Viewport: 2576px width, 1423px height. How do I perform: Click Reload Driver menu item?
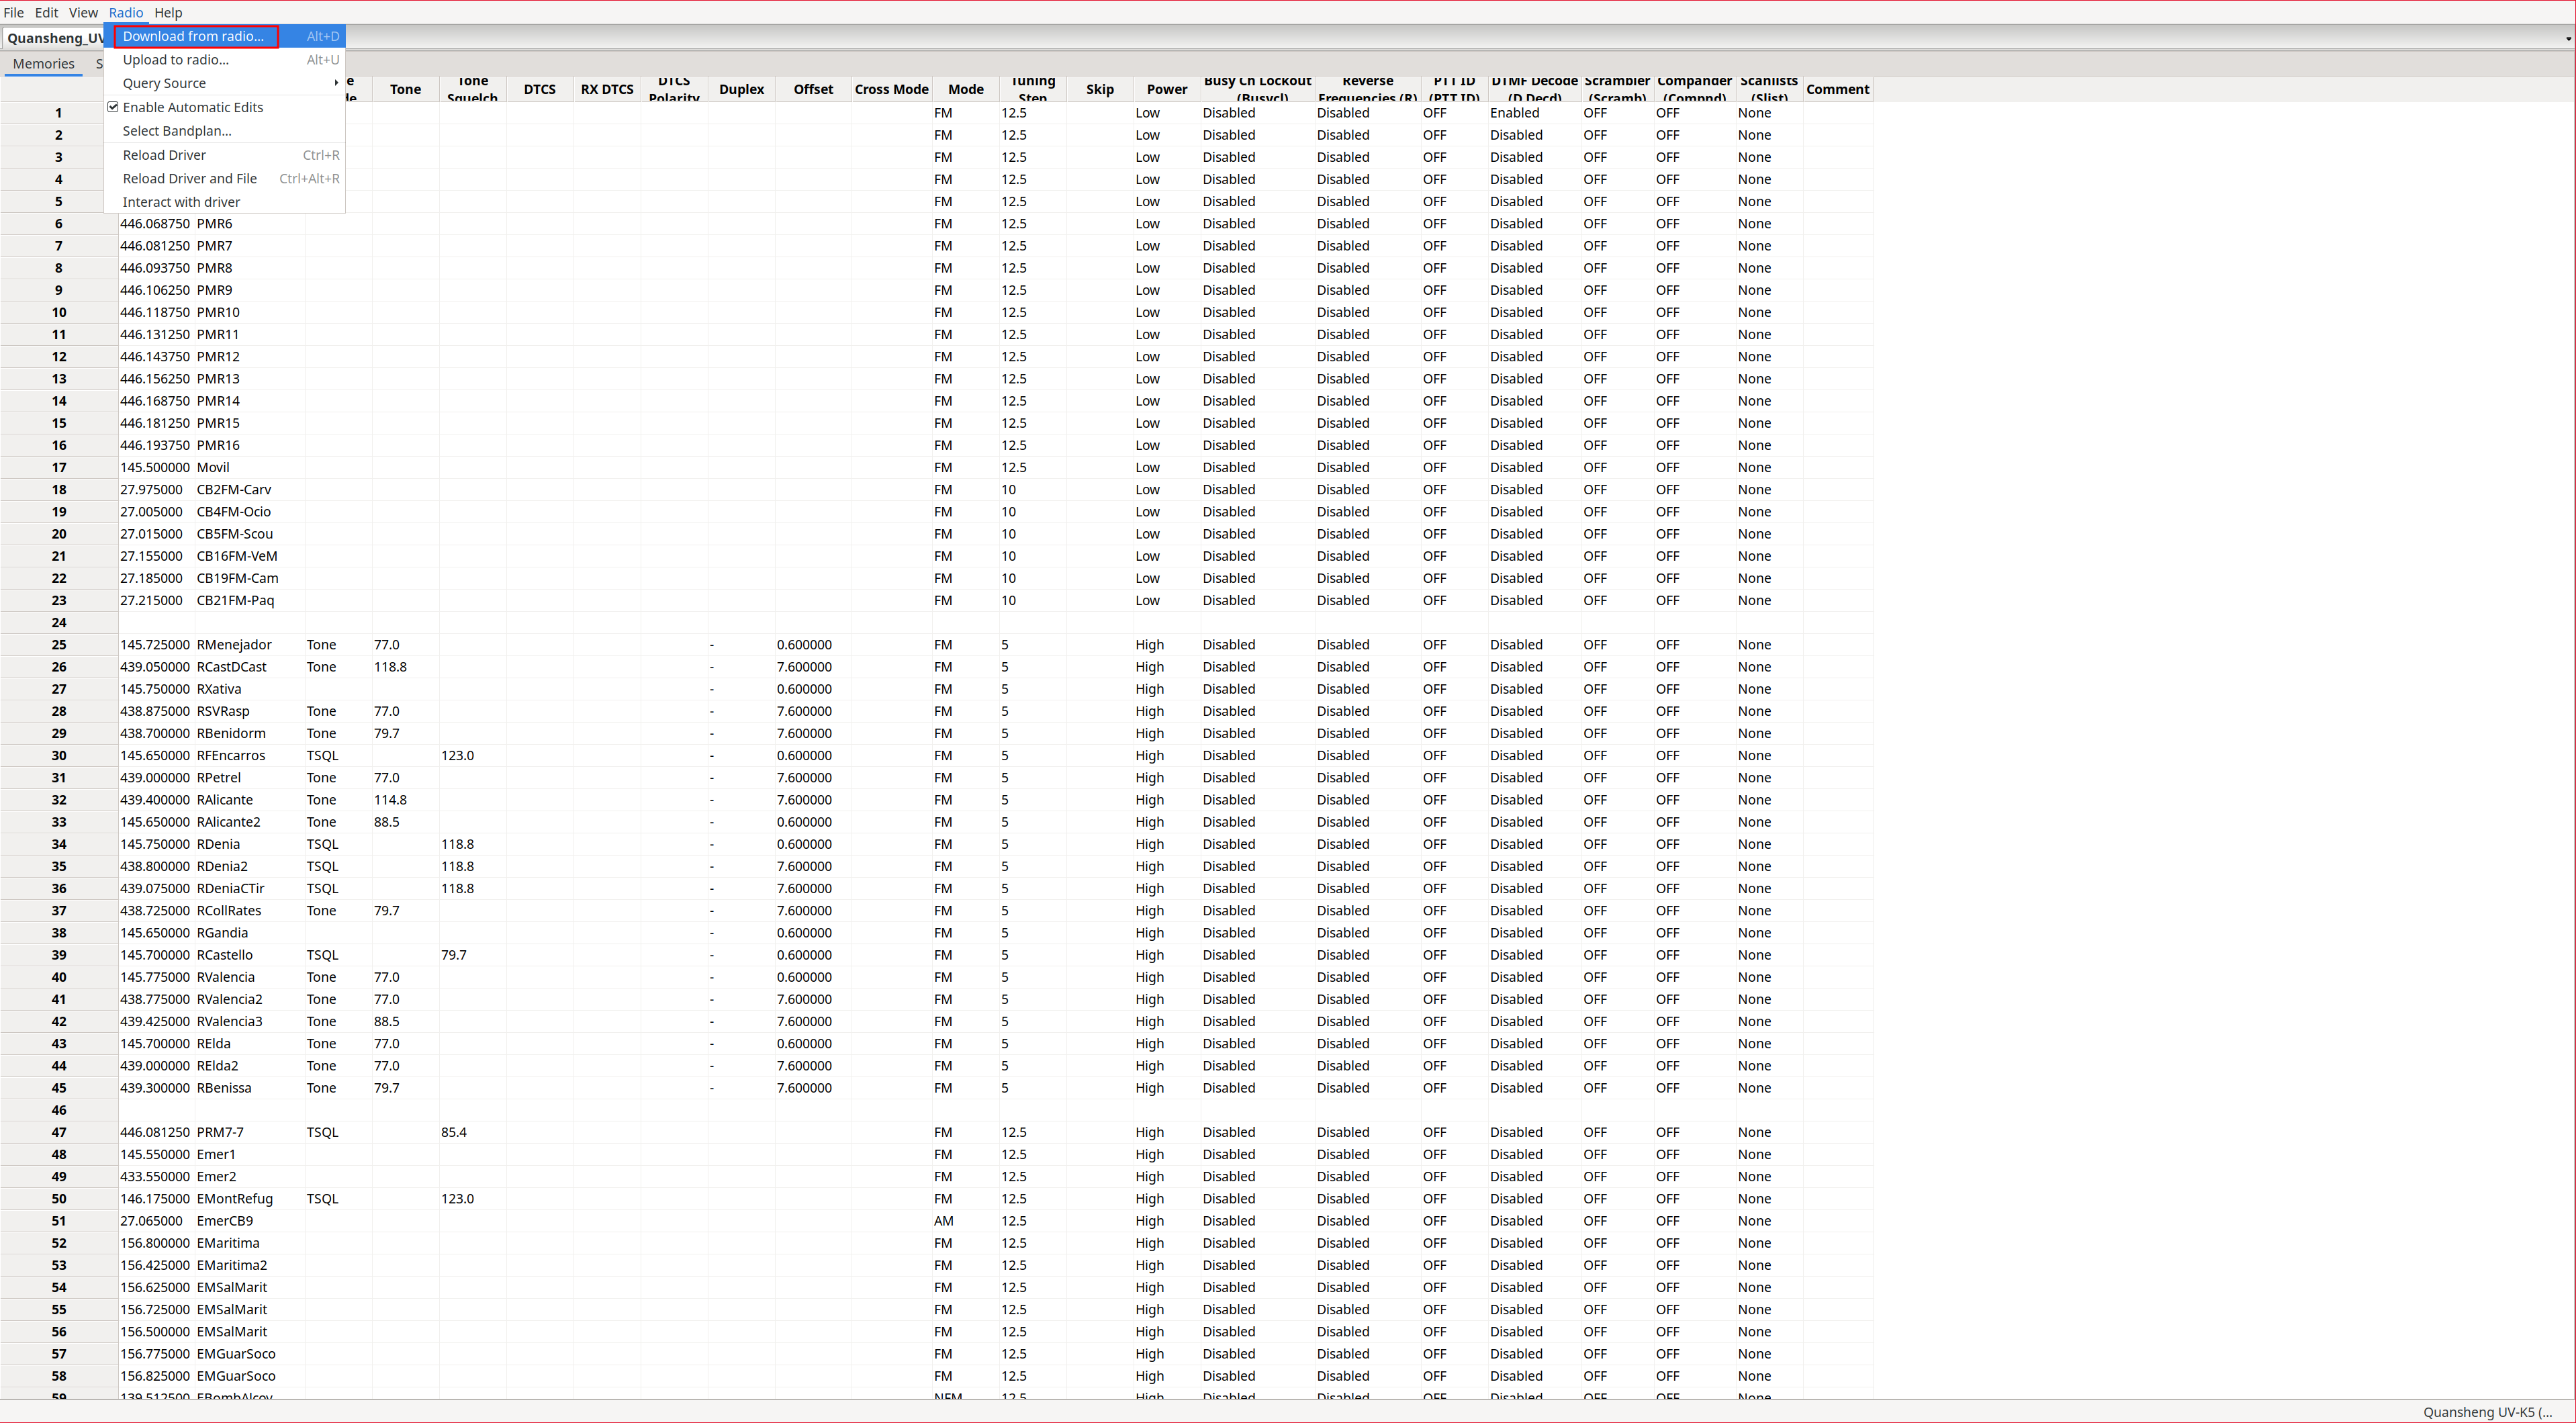[164, 155]
